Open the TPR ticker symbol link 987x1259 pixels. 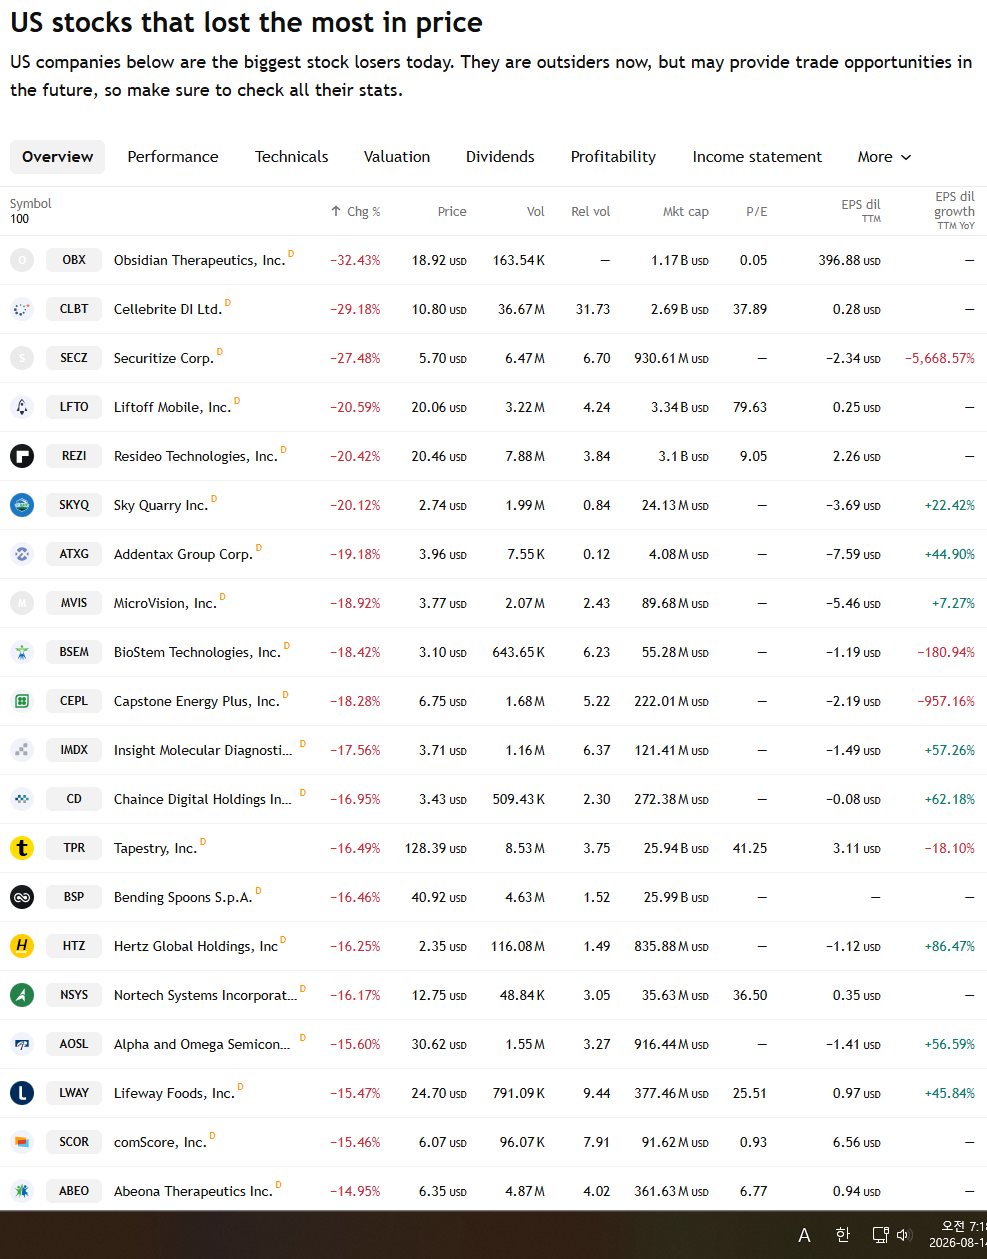click(x=74, y=848)
